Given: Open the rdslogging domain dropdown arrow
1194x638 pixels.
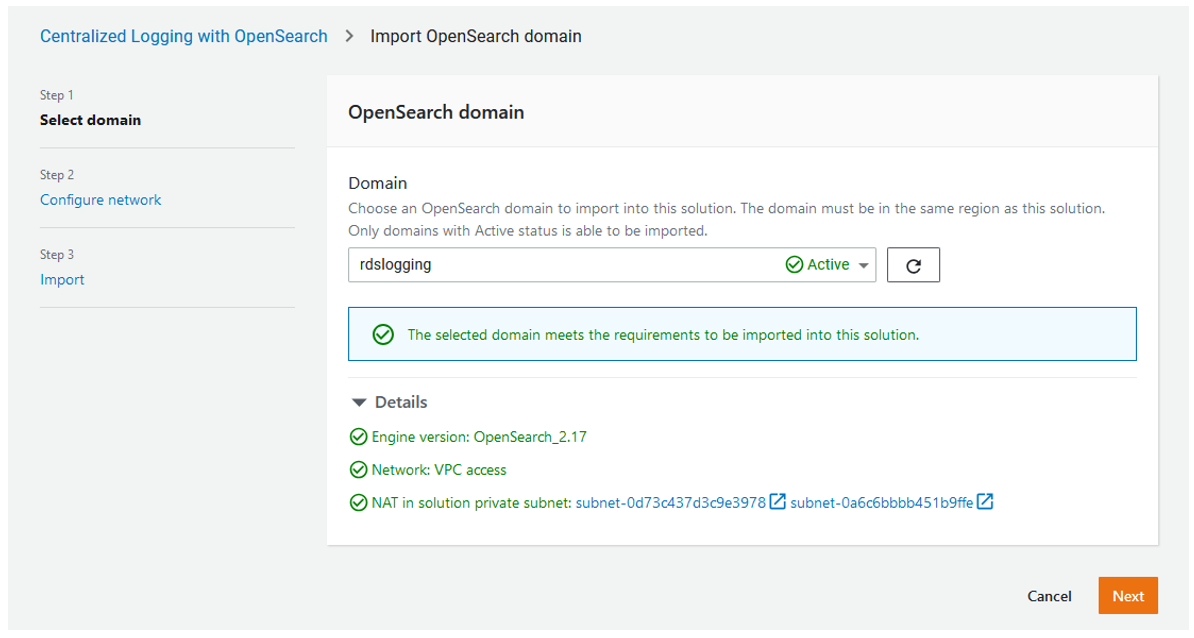Looking at the screenshot, I should [x=864, y=266].
